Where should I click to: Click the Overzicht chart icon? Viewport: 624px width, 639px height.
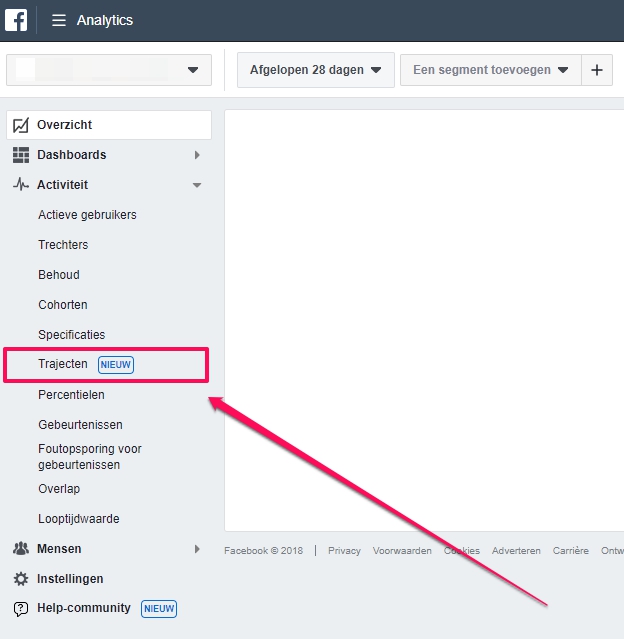tap(20, 125)
